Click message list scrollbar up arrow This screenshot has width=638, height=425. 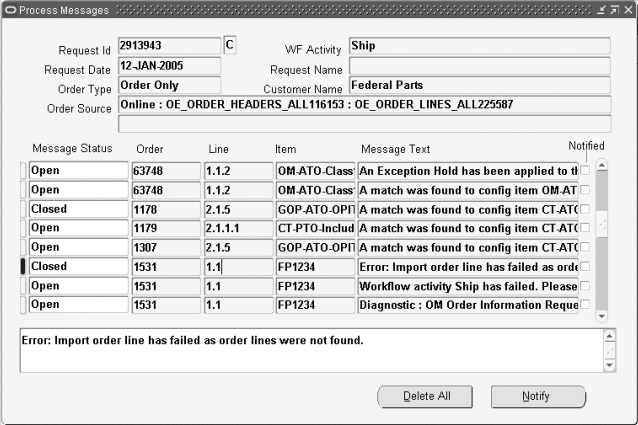(602, 165)
